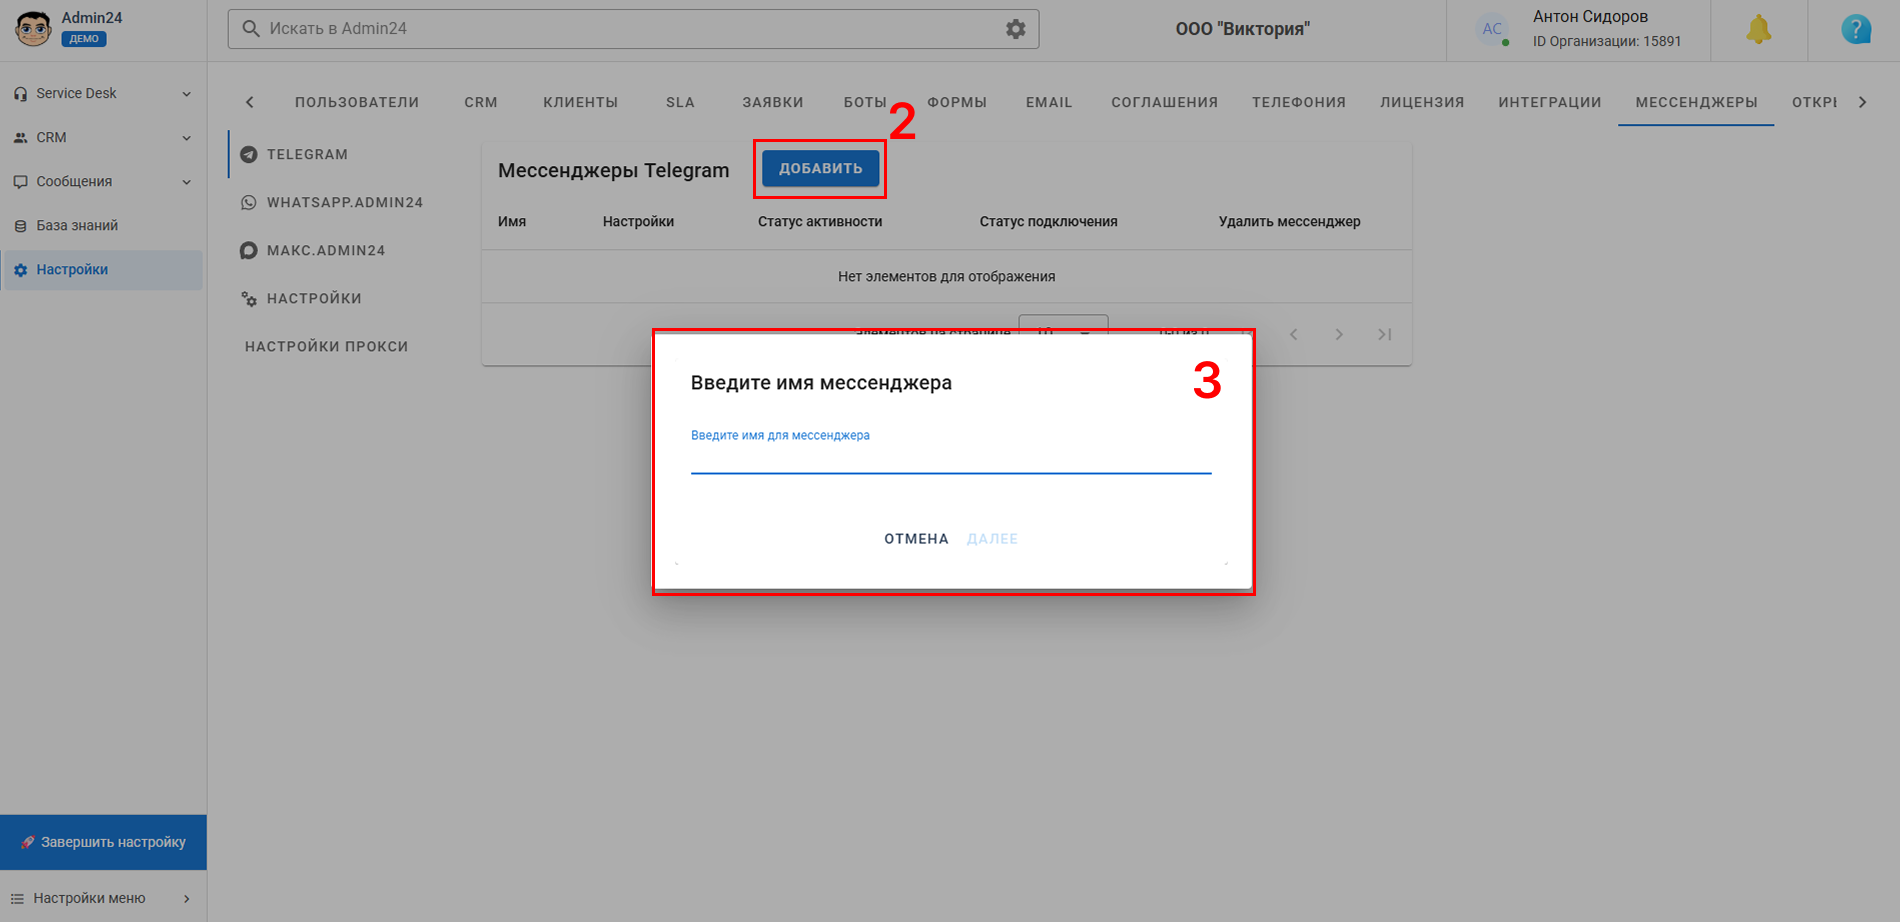Viewport: 1900px width, 922px height.
Task: Click ОТМЕНА in the dialog
Action: (916, 539)
